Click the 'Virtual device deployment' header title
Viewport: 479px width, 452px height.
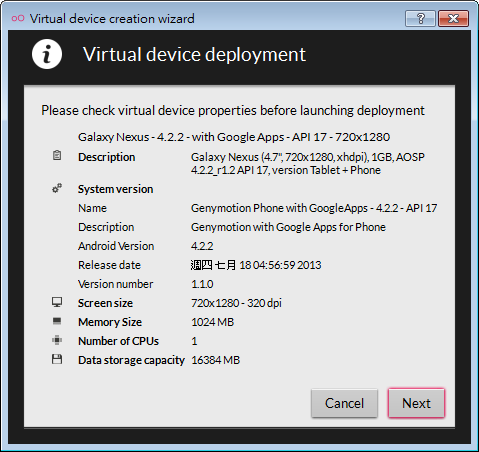point(194,54)
